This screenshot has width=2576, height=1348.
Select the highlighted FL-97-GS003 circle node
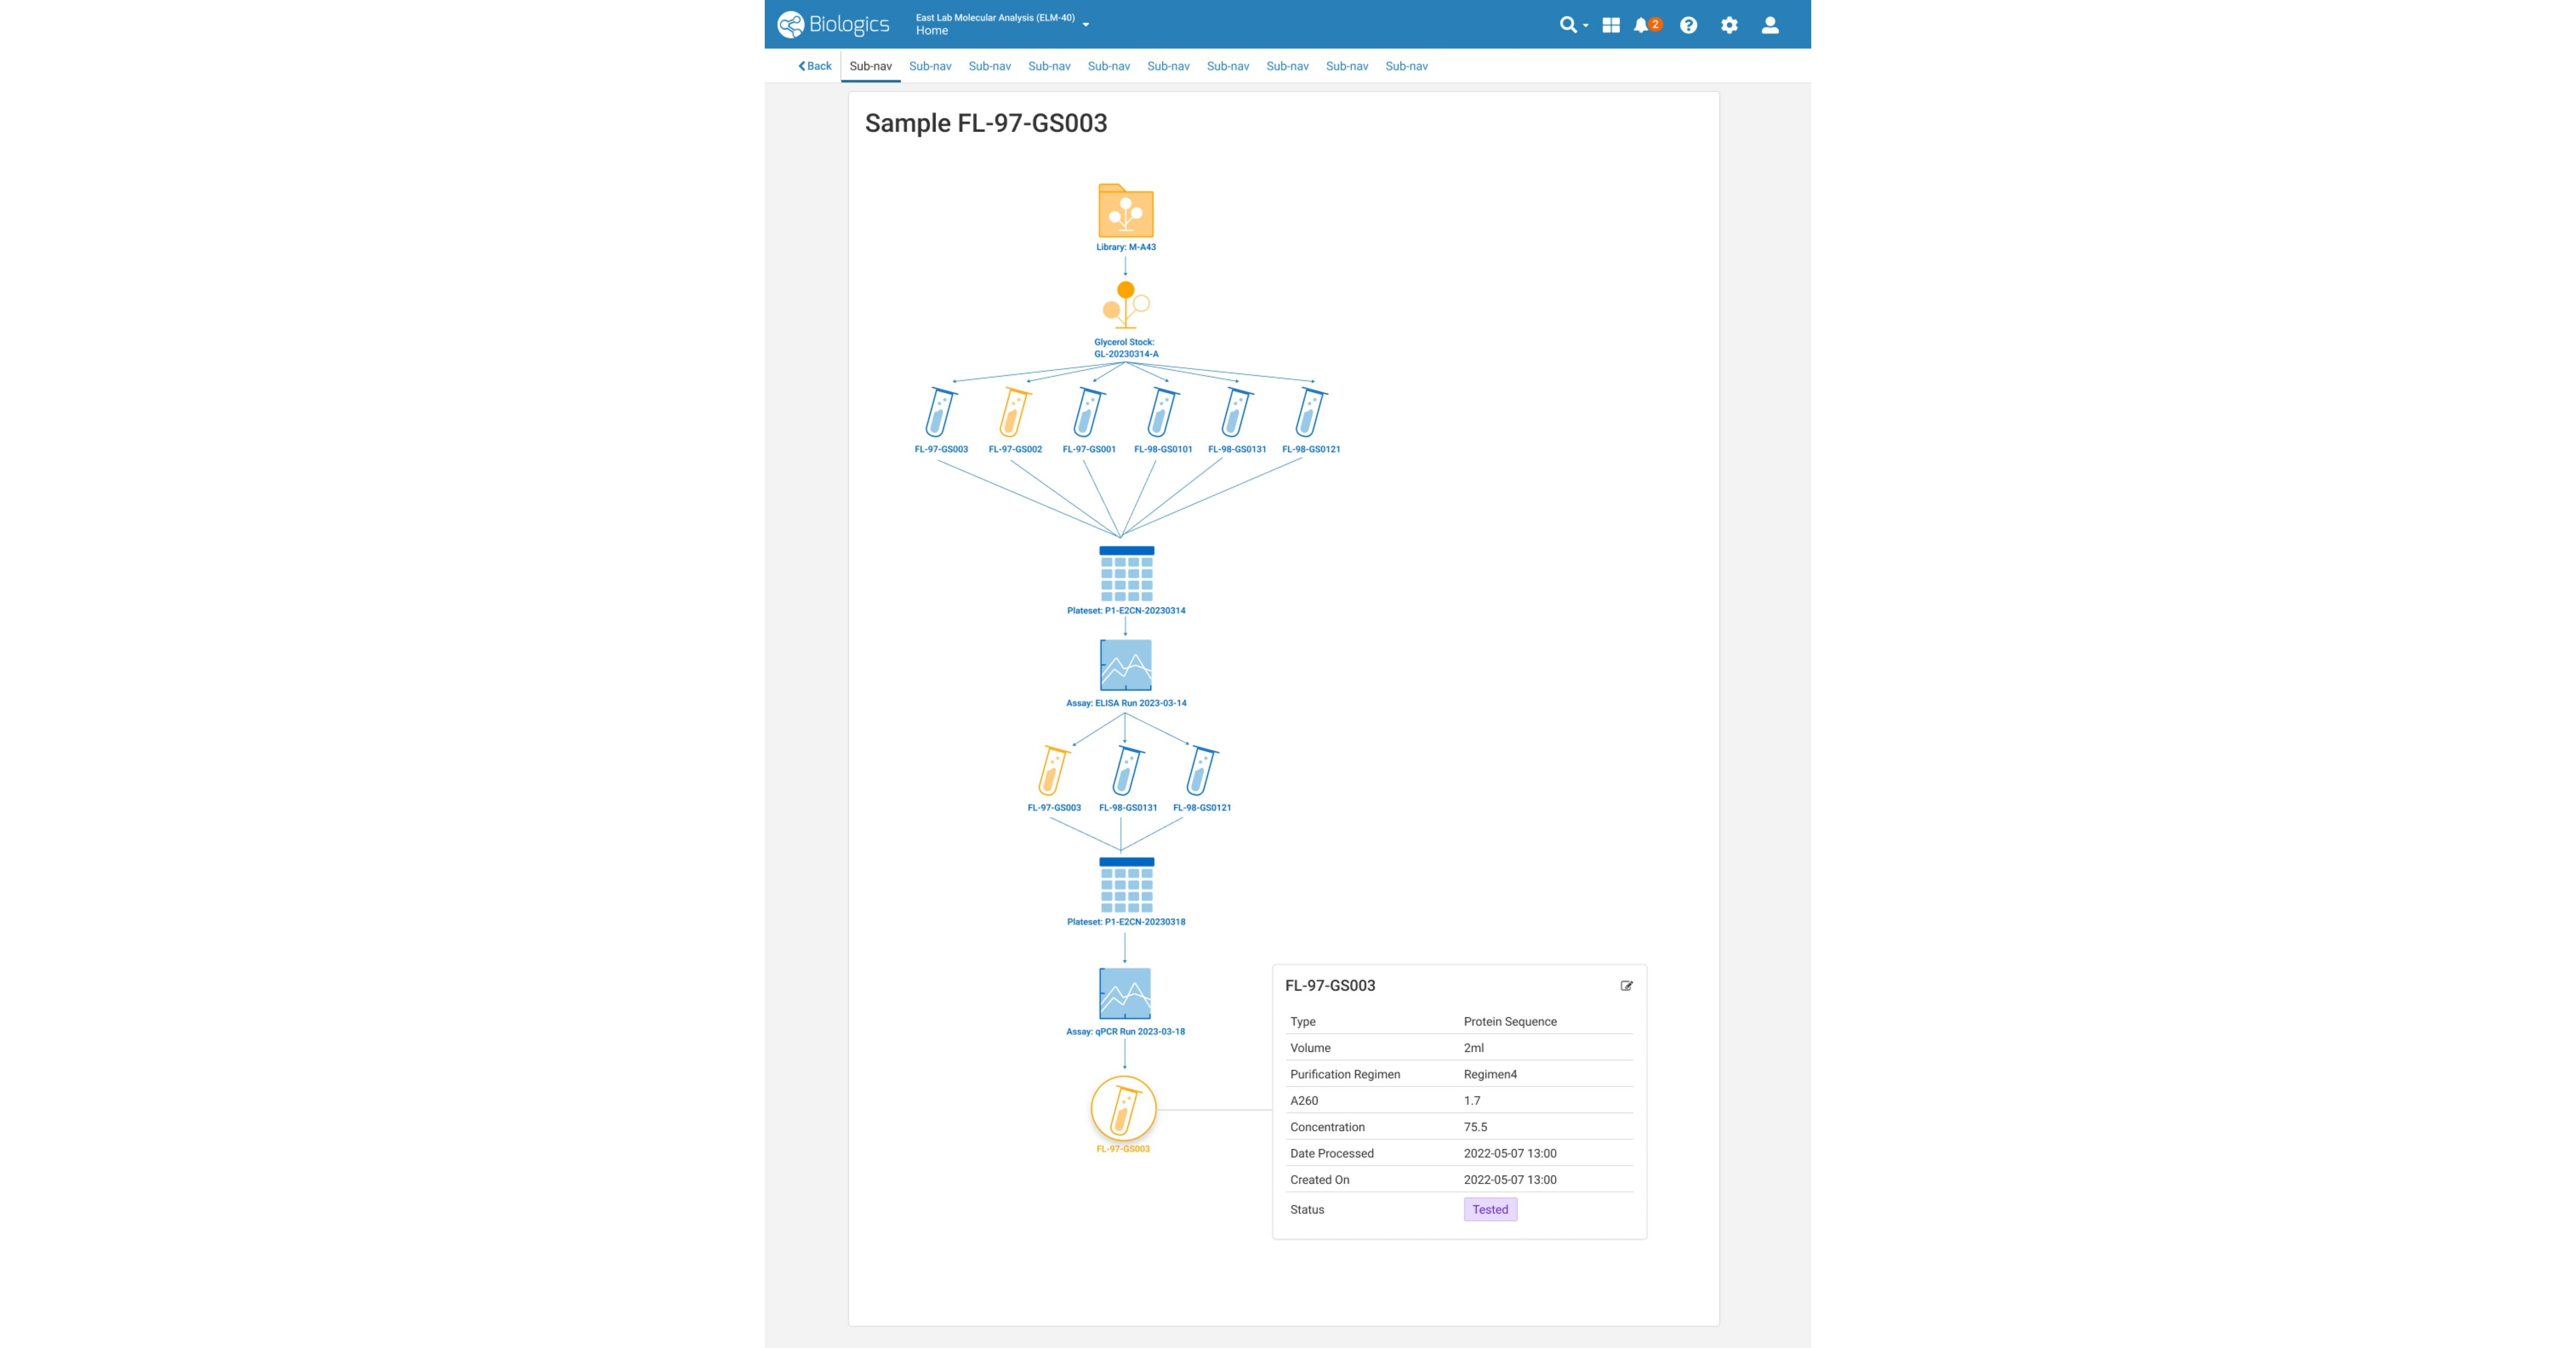[x=1125, y=1109]
